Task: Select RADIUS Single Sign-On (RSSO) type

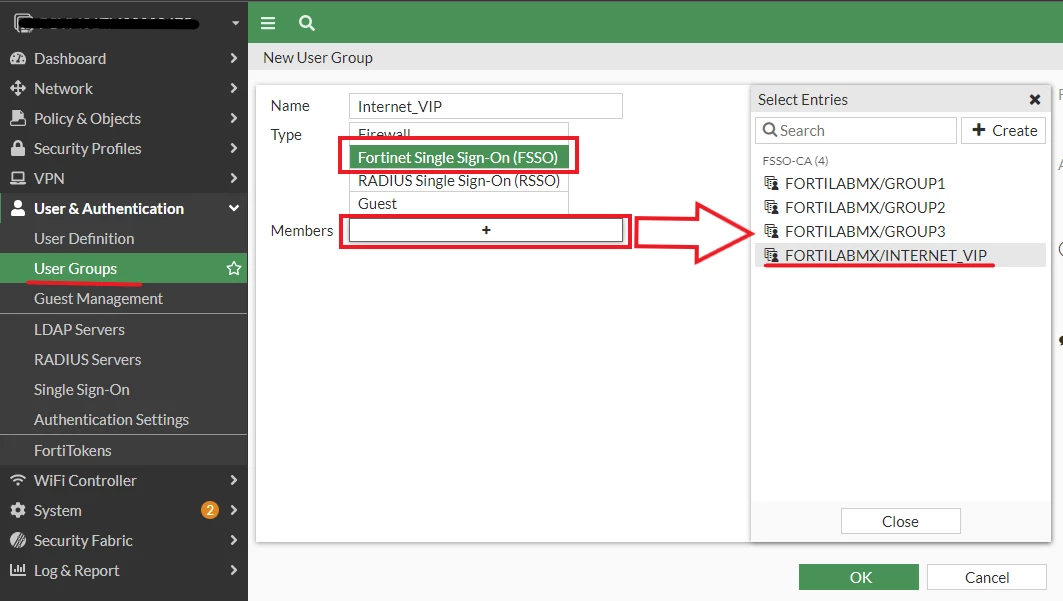Action: (x=459, y=181)
